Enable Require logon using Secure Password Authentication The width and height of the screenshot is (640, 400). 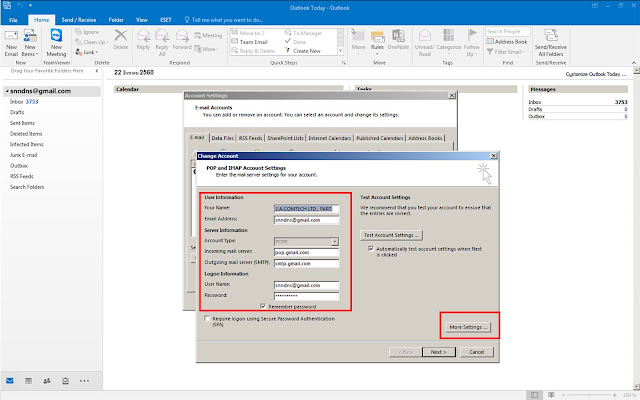point(207,318)
